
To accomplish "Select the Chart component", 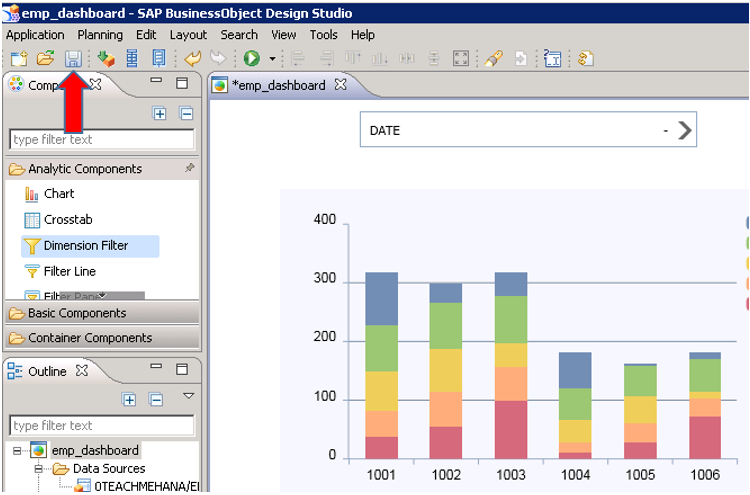I will 50,194.
